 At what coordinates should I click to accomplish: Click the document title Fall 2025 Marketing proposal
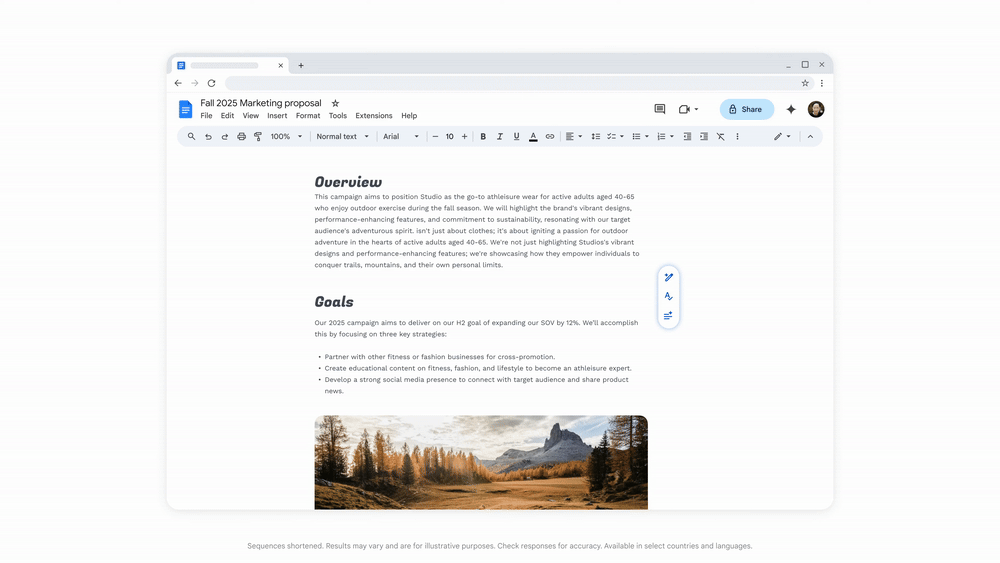(261, 103)
